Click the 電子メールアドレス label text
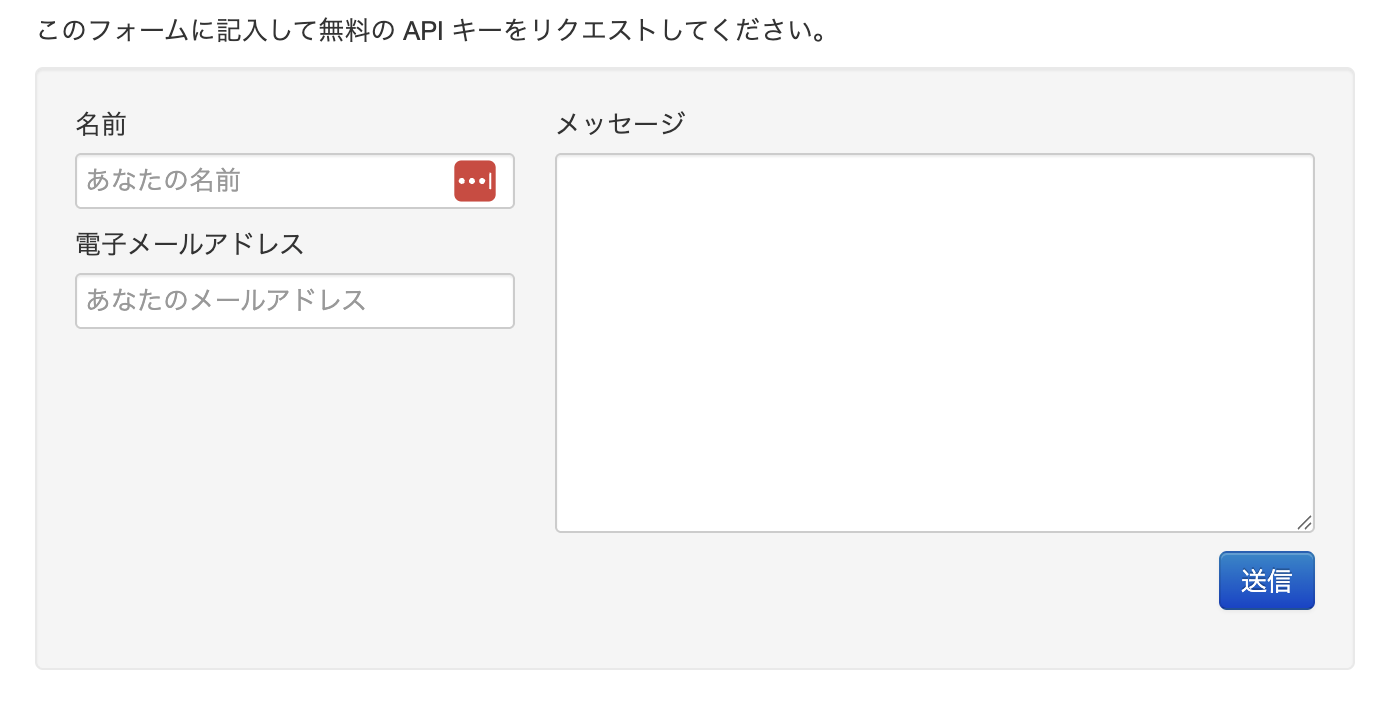The image size is (1398, 704). pyautogui.click(x=190, y=243)
